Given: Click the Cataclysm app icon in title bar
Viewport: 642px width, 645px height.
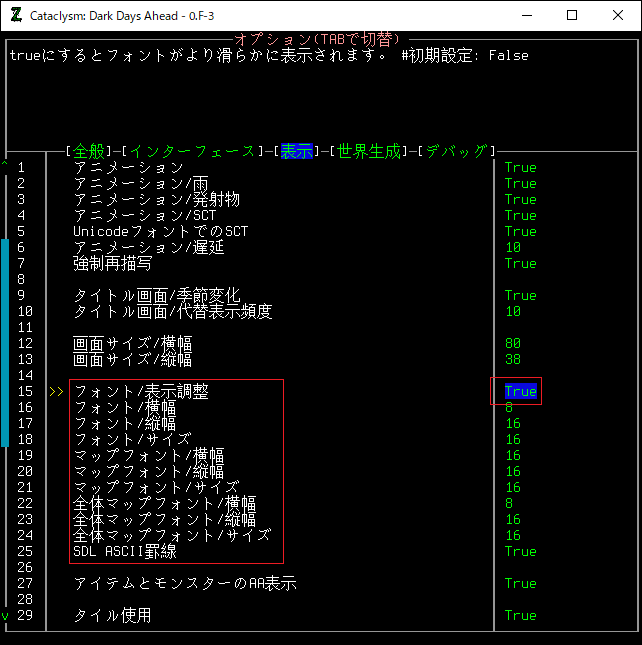Looking at the screenshot, I should coord(16,16).
